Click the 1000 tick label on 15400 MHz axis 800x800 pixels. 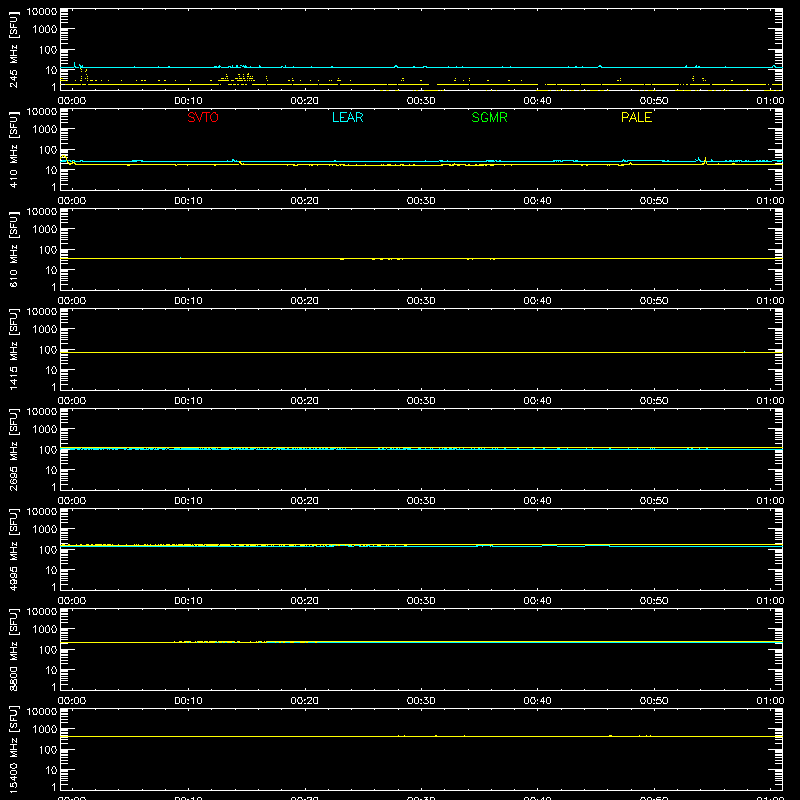[45, 730]
